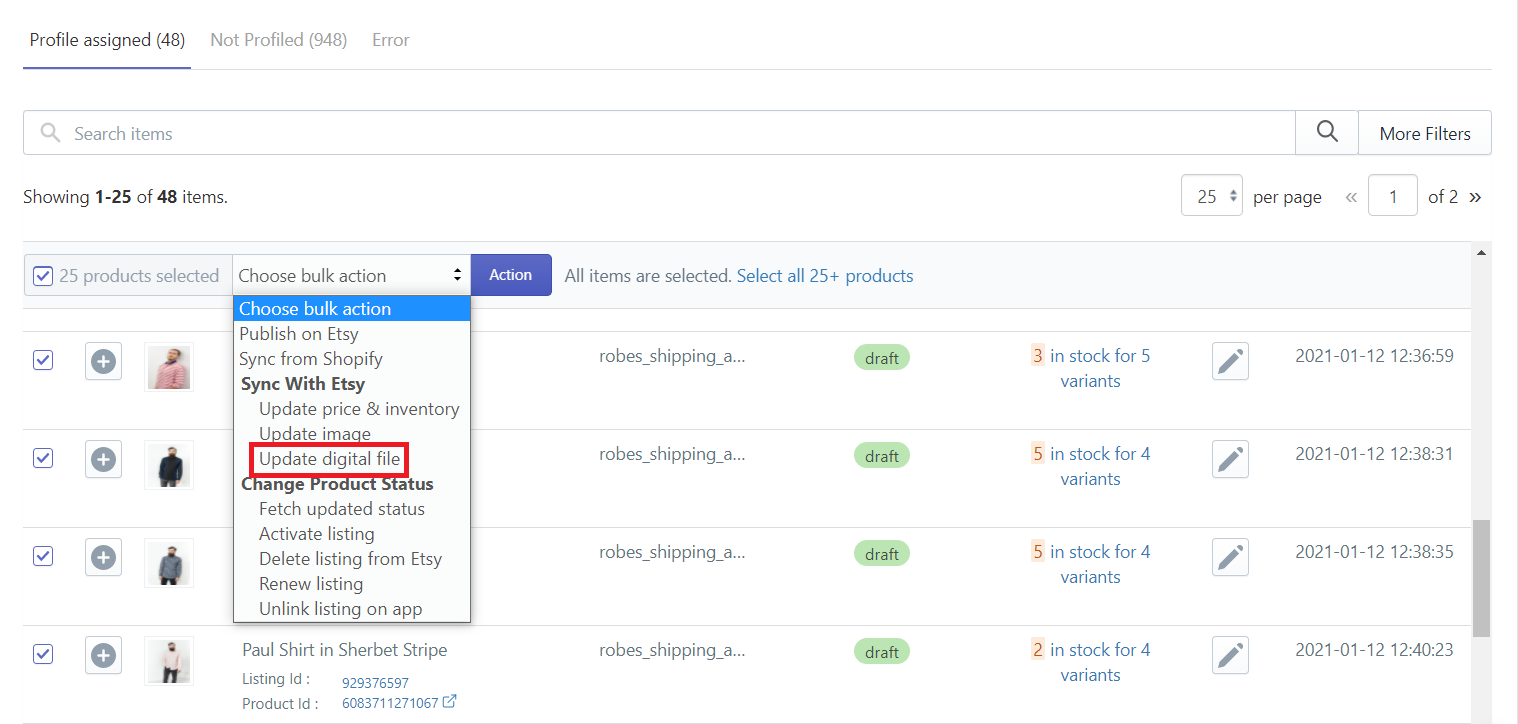Switch to the Not Profiled tab
Screen dimensions: 1518x724
pyautogui.click(x=278, y=40)
